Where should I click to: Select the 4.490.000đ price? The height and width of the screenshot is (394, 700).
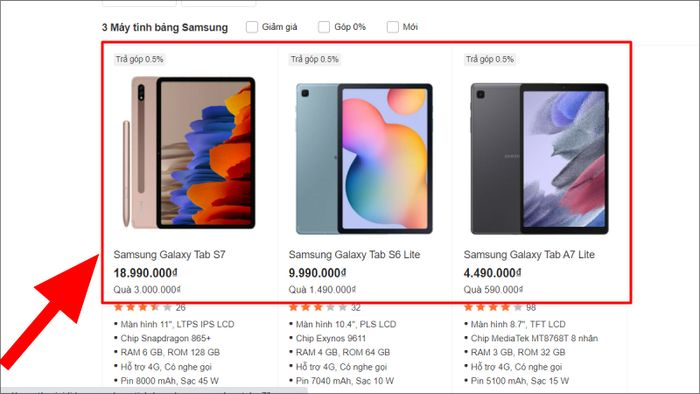pos(492,273)
